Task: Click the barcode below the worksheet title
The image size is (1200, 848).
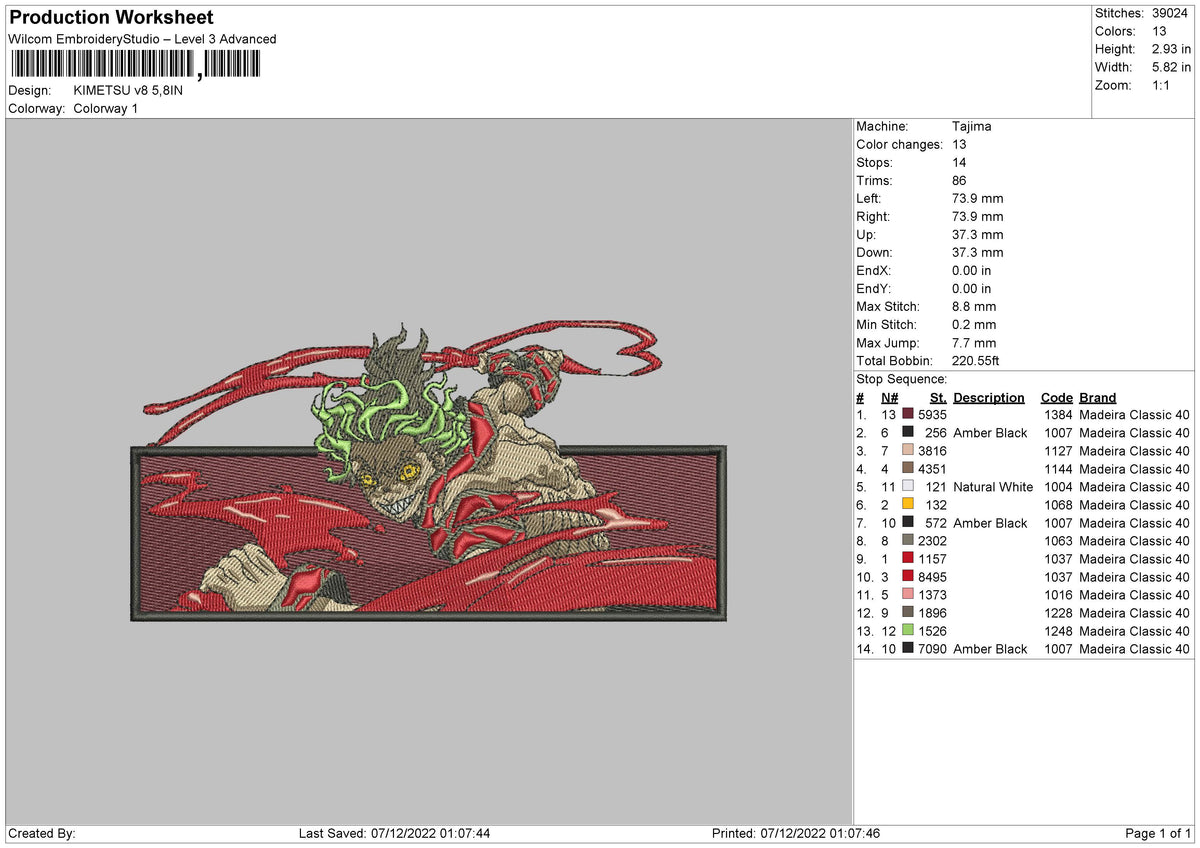Action: 134,65
